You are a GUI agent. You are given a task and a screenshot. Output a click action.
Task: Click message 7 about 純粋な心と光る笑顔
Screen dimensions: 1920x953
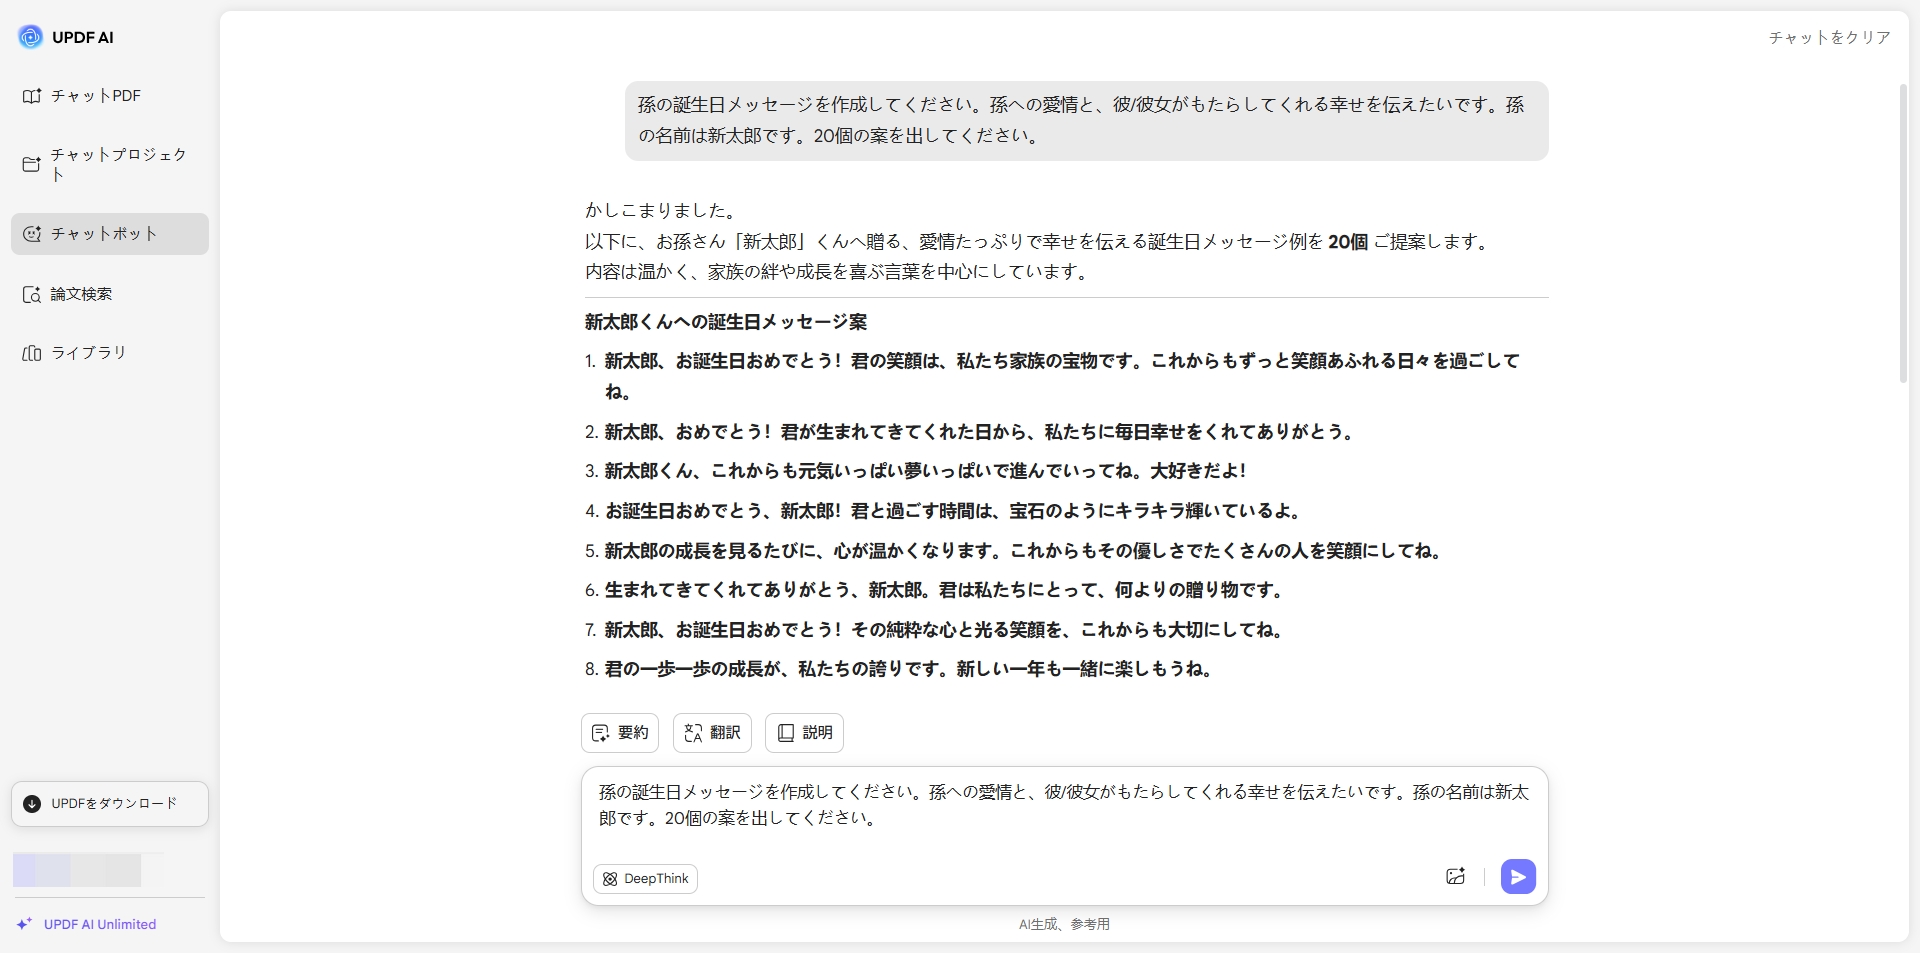click(x=945, y=630)
